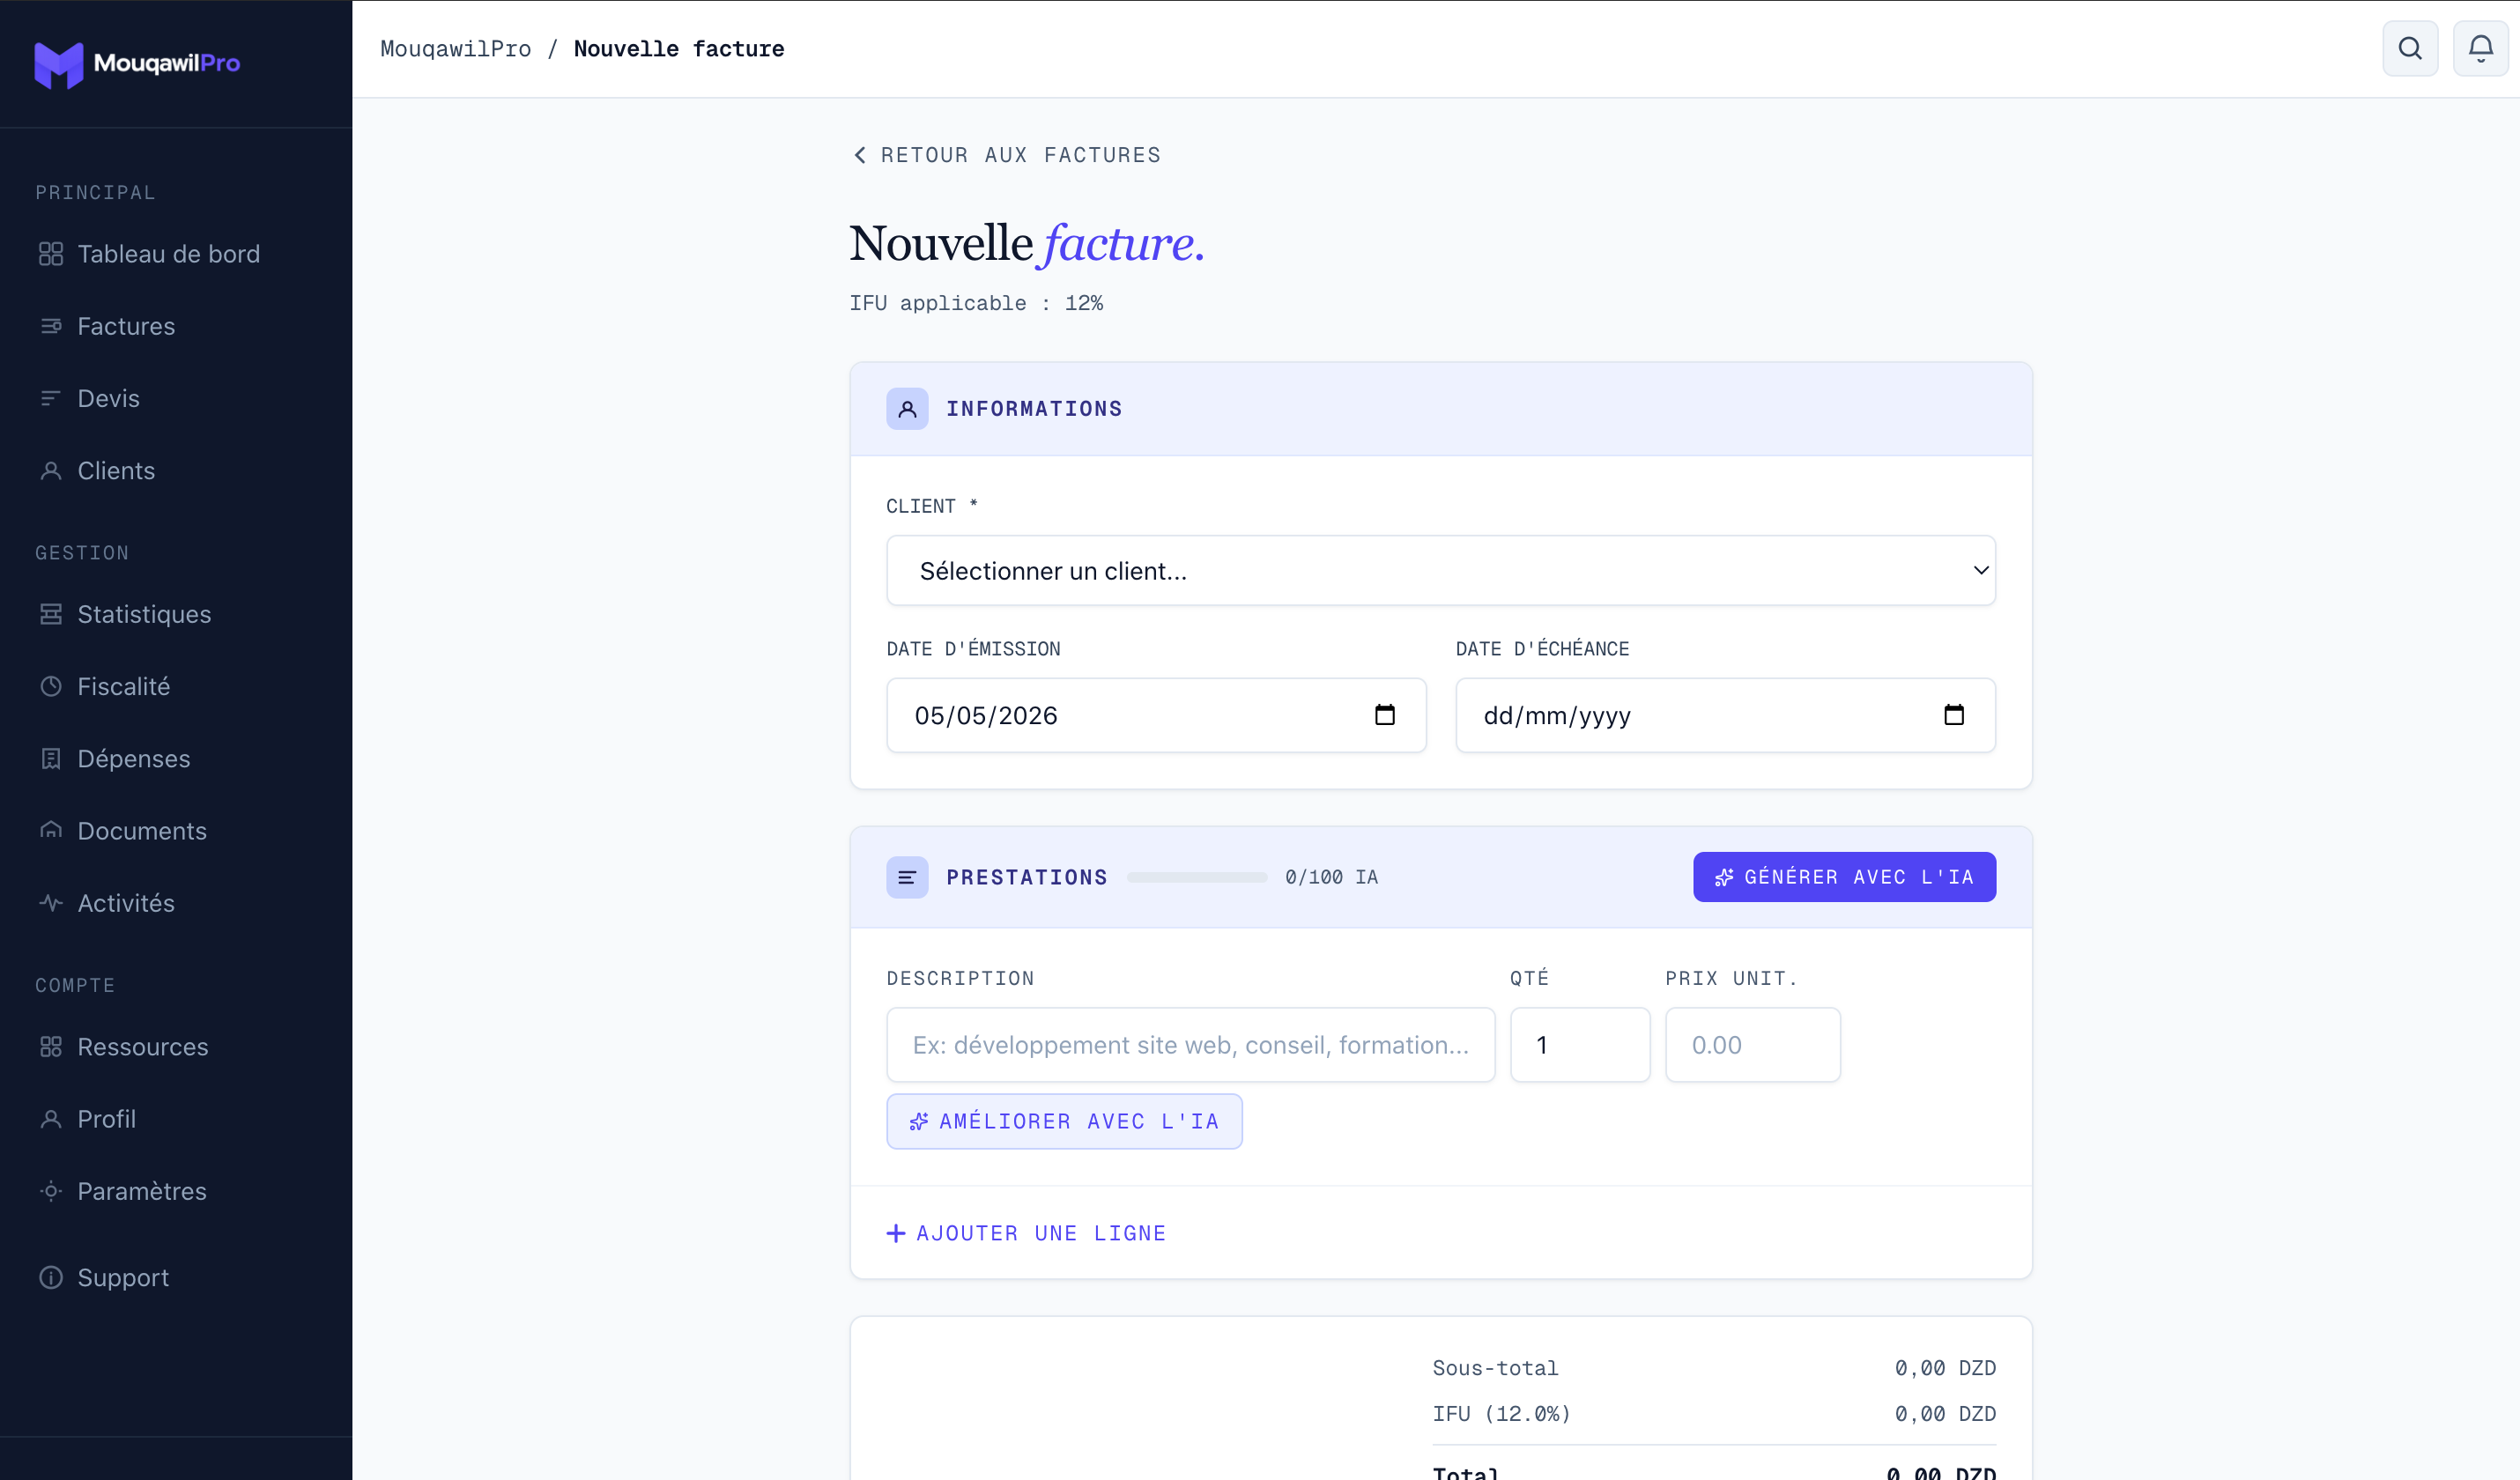Open notifications bell icon

[x=2480, y=48]
